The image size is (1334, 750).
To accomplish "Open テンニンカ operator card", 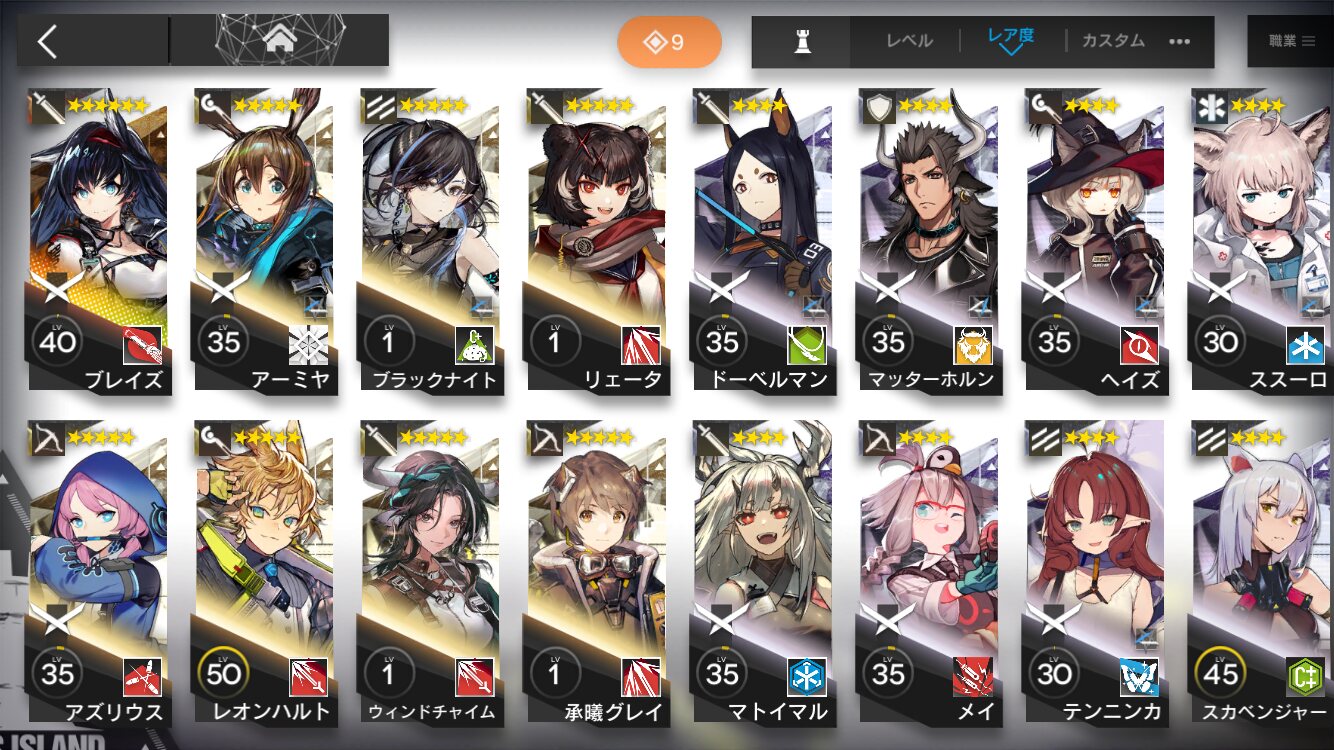I will 1095,573.
